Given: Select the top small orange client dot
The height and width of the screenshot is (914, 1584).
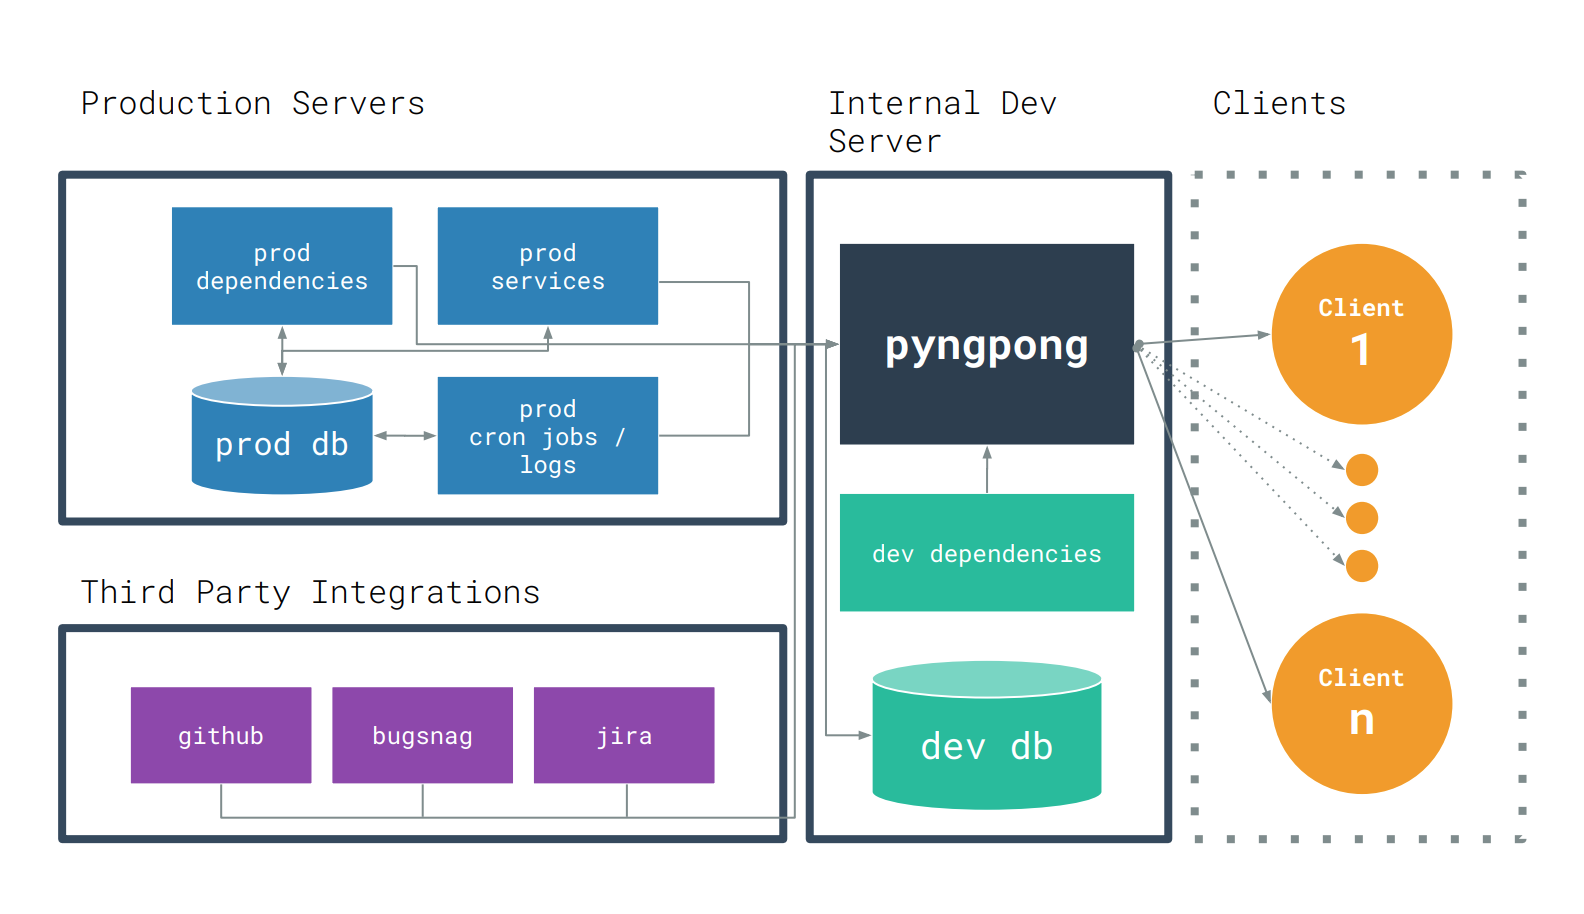Looking at the screenshot, I should (1362, 470).
